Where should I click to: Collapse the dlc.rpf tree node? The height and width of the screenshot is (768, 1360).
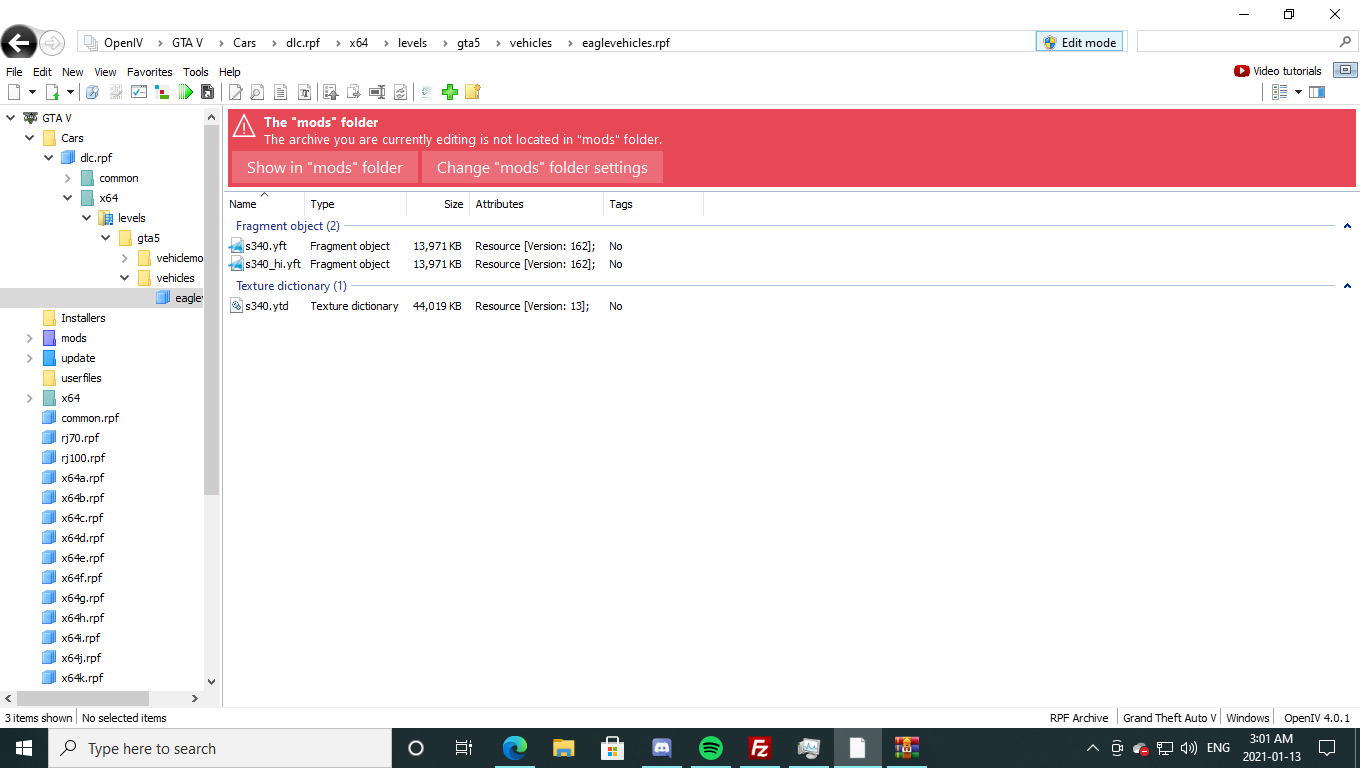(x=49, y=158)
